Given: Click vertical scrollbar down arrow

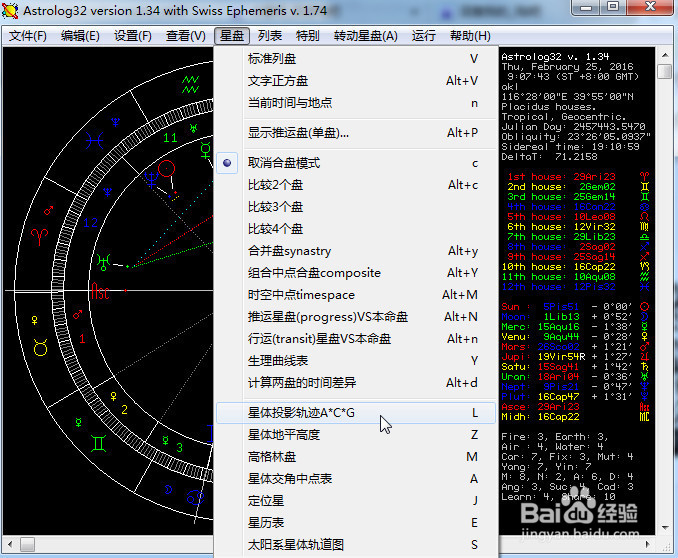Looking at the screenshot, I should 665,528.
